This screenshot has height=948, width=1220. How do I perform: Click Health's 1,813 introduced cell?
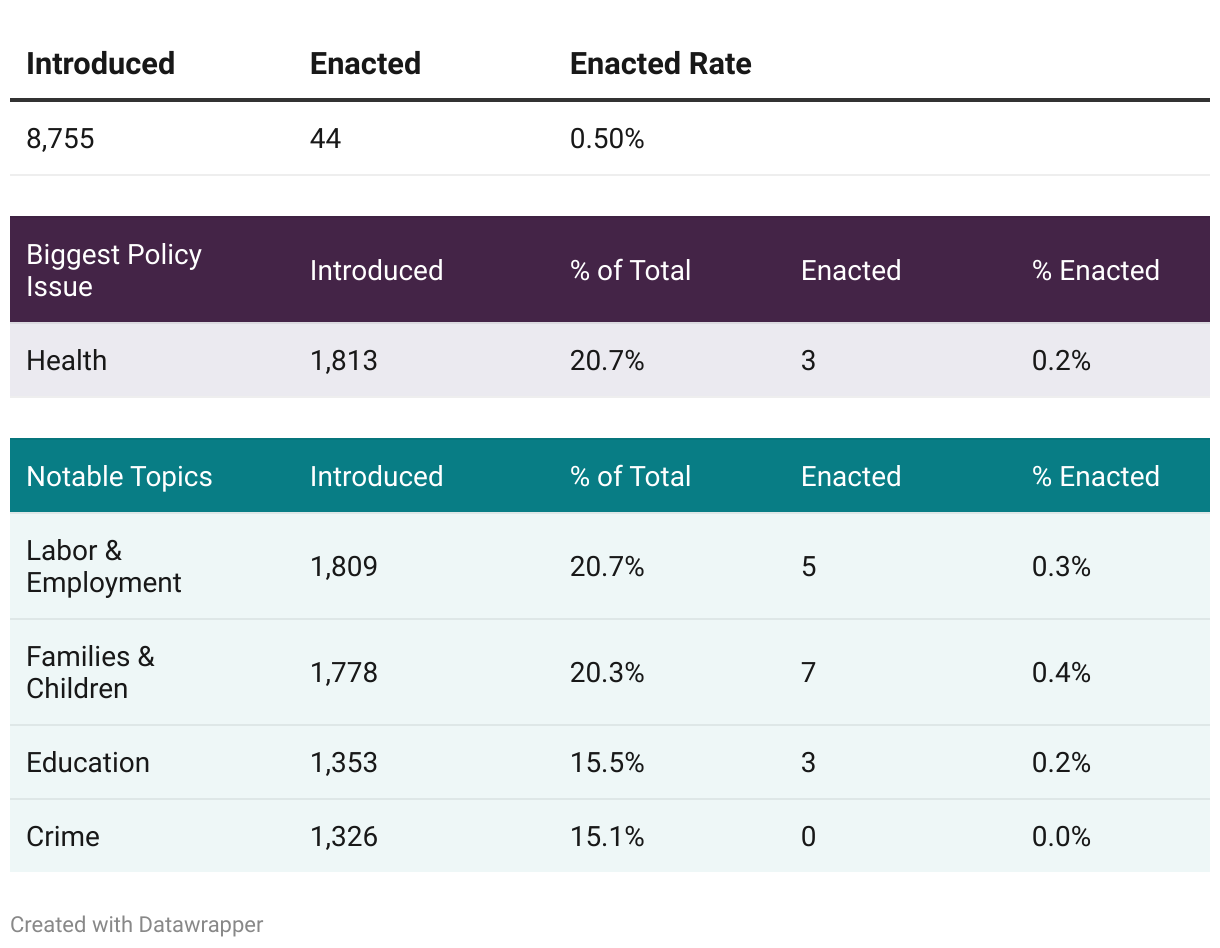point(344,361)
